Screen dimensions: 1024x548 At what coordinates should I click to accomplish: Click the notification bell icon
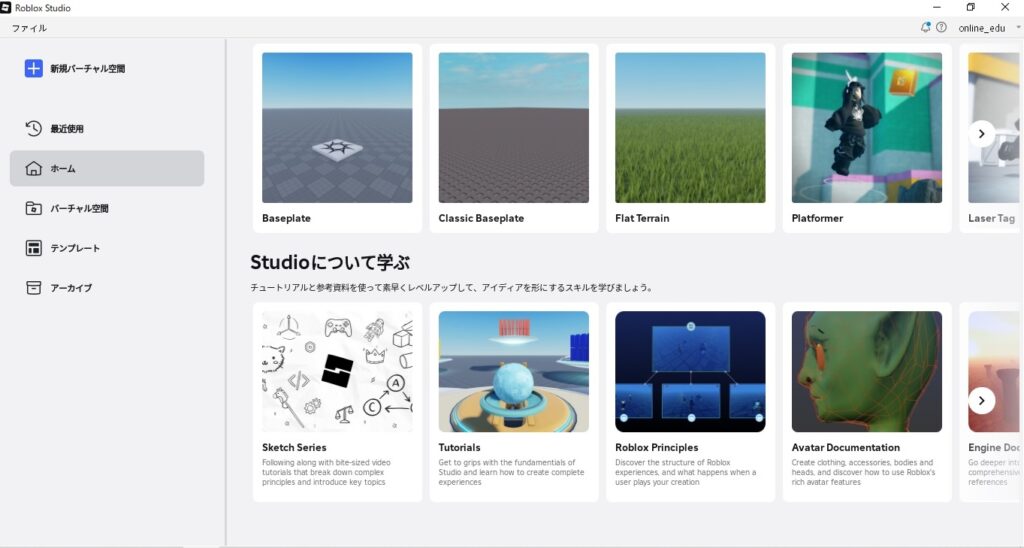coord(925,28)
